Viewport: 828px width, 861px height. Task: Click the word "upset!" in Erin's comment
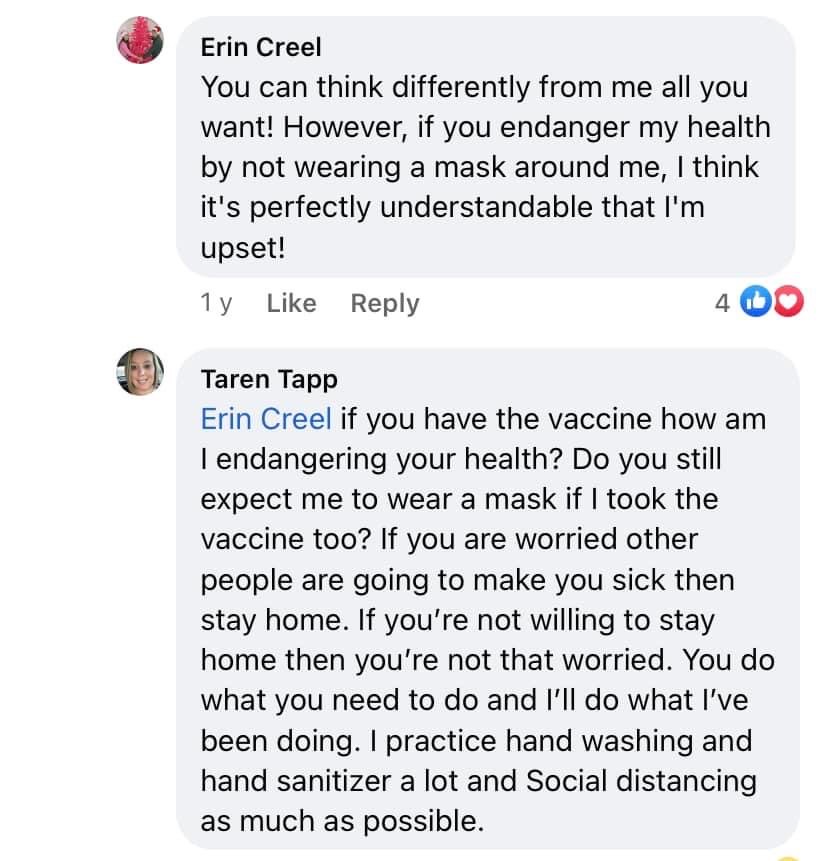click(243, 248)
